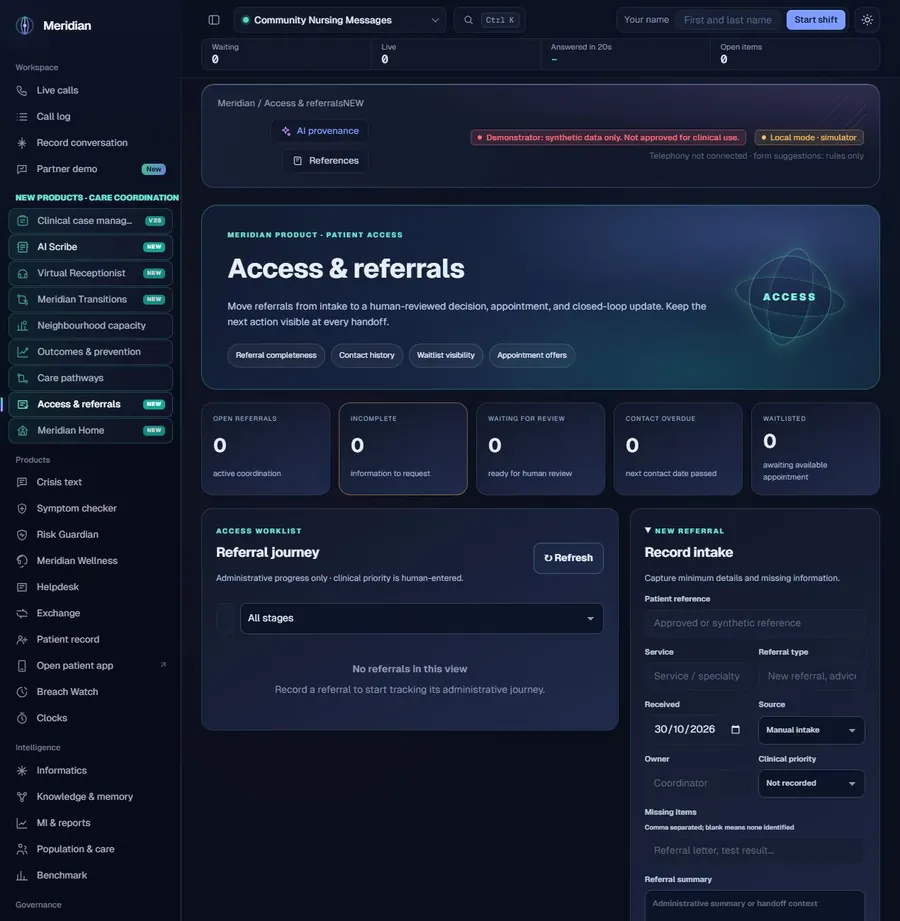The image size is (900, 921).
Task: Click calendar icon in Received date field
Action: [736, 730]
